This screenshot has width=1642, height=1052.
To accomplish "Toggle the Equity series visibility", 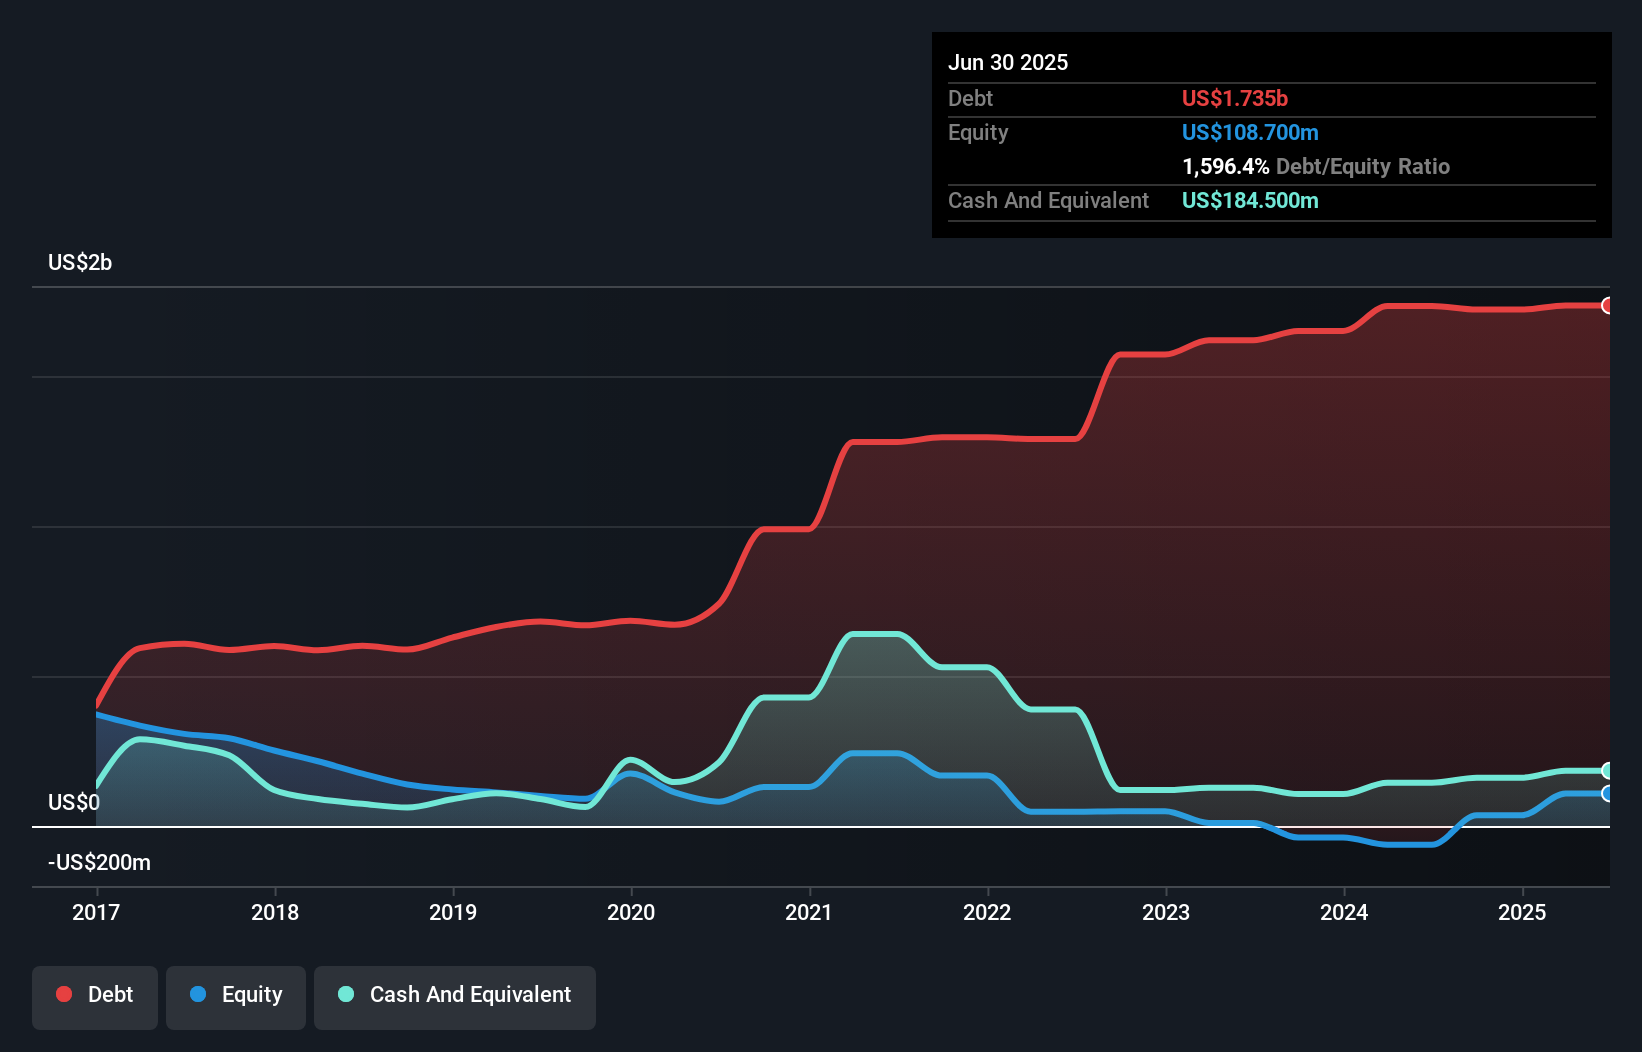I will point(235,995).
